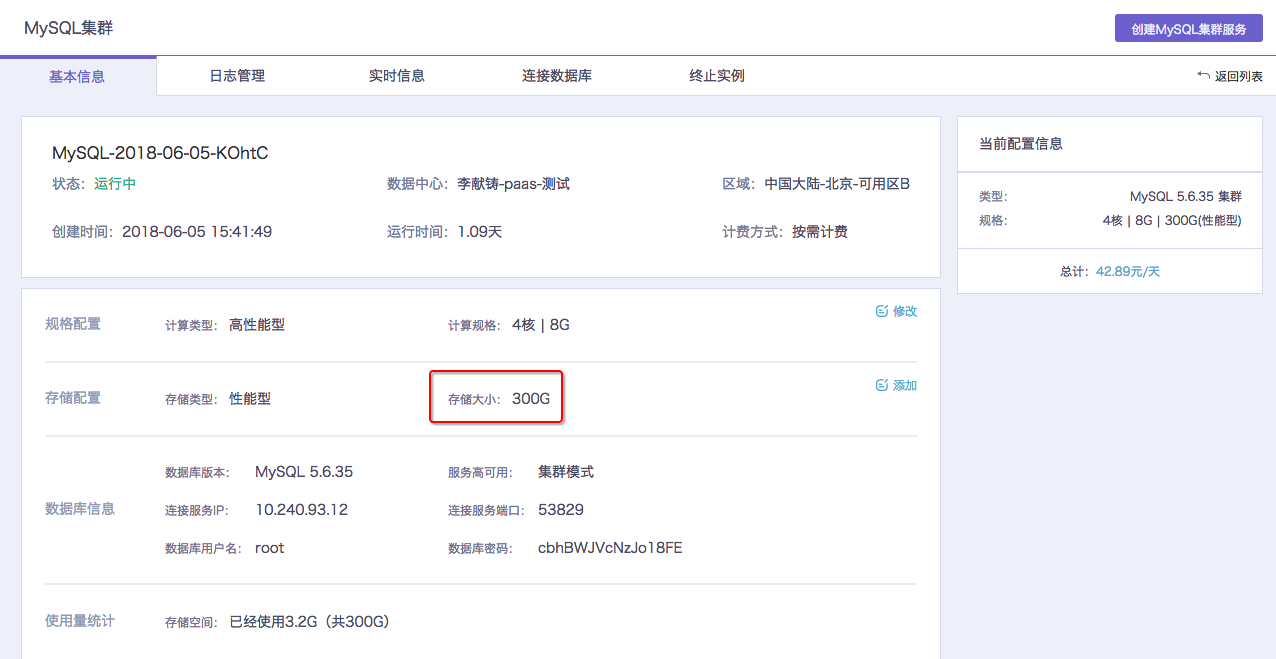Click the MySQL集群 page title
This screenshot has height=659, width=1276.
click(x=69, y=28)
